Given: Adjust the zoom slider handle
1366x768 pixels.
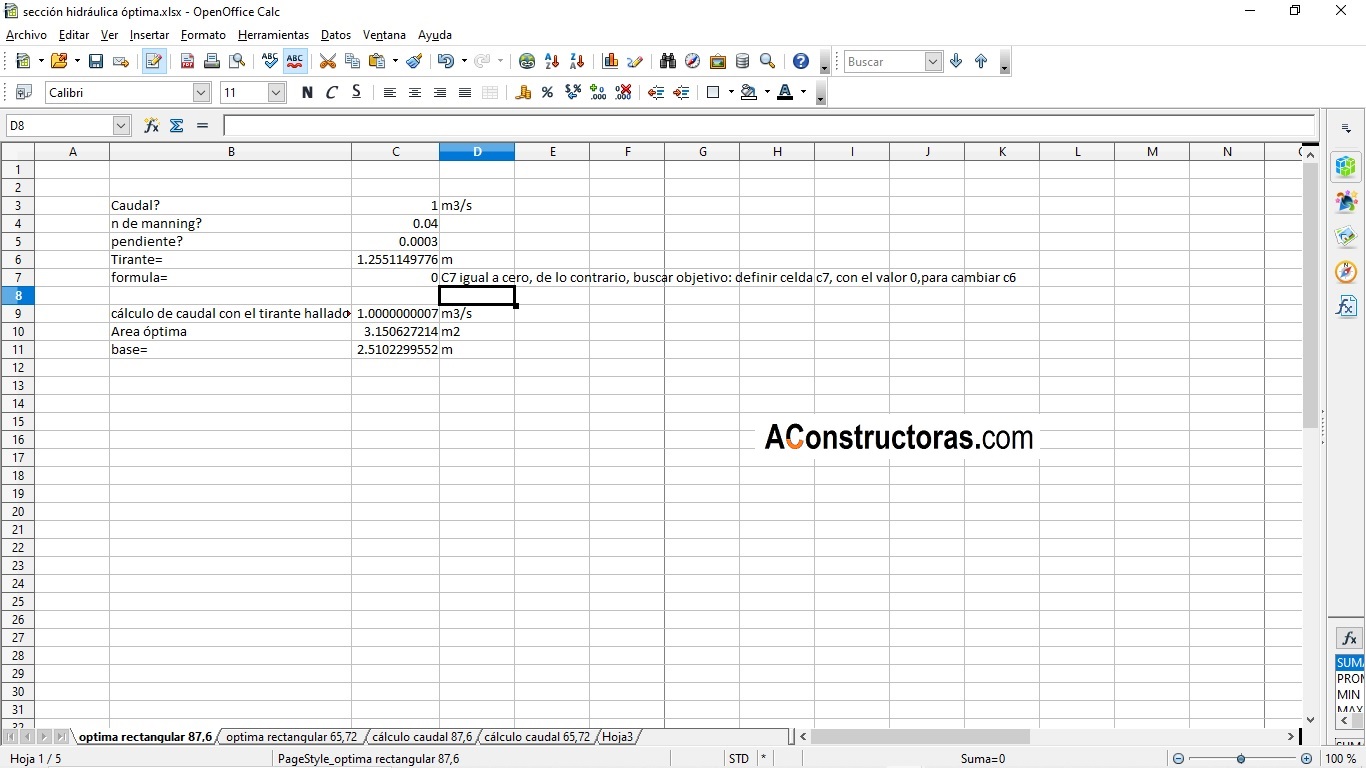Looking at the screenshot, I should point(1241,759).
